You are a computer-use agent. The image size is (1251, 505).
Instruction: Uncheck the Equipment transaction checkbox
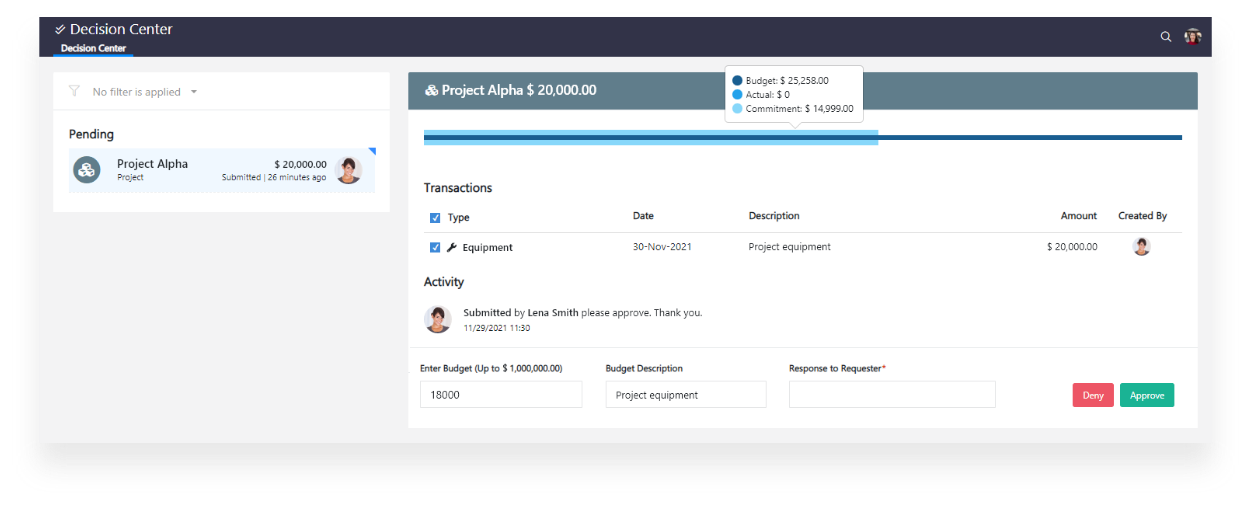tap(434, 247)
